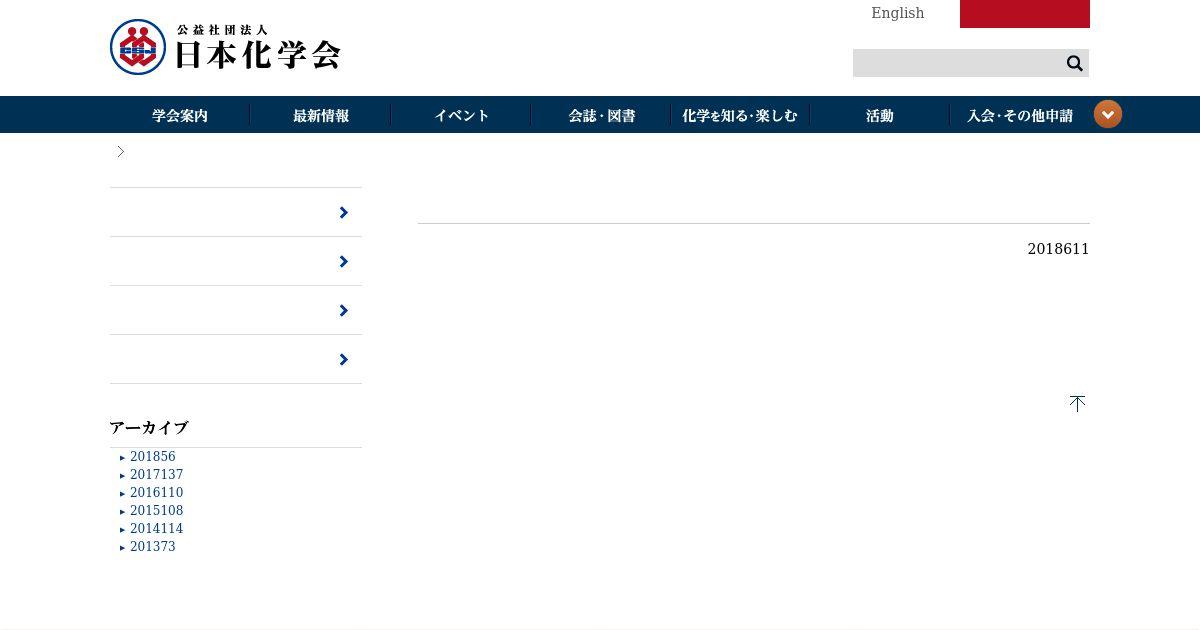Open the 学会案内 menu
The width and height of the screenshot is (1200, 630).
pyautogui.click(x=180, y=115)
